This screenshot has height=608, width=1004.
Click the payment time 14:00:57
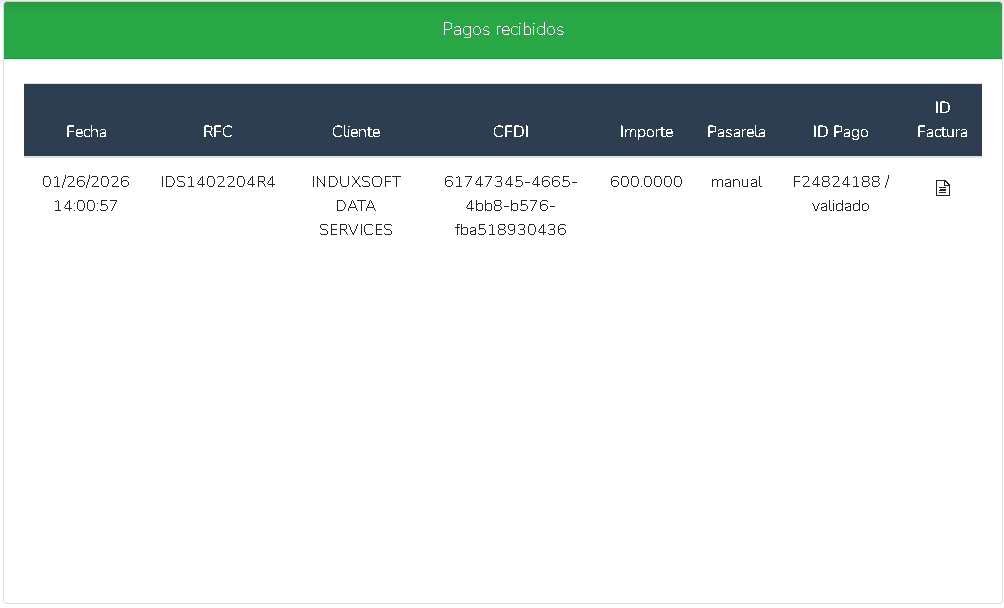tap(86, 206)
